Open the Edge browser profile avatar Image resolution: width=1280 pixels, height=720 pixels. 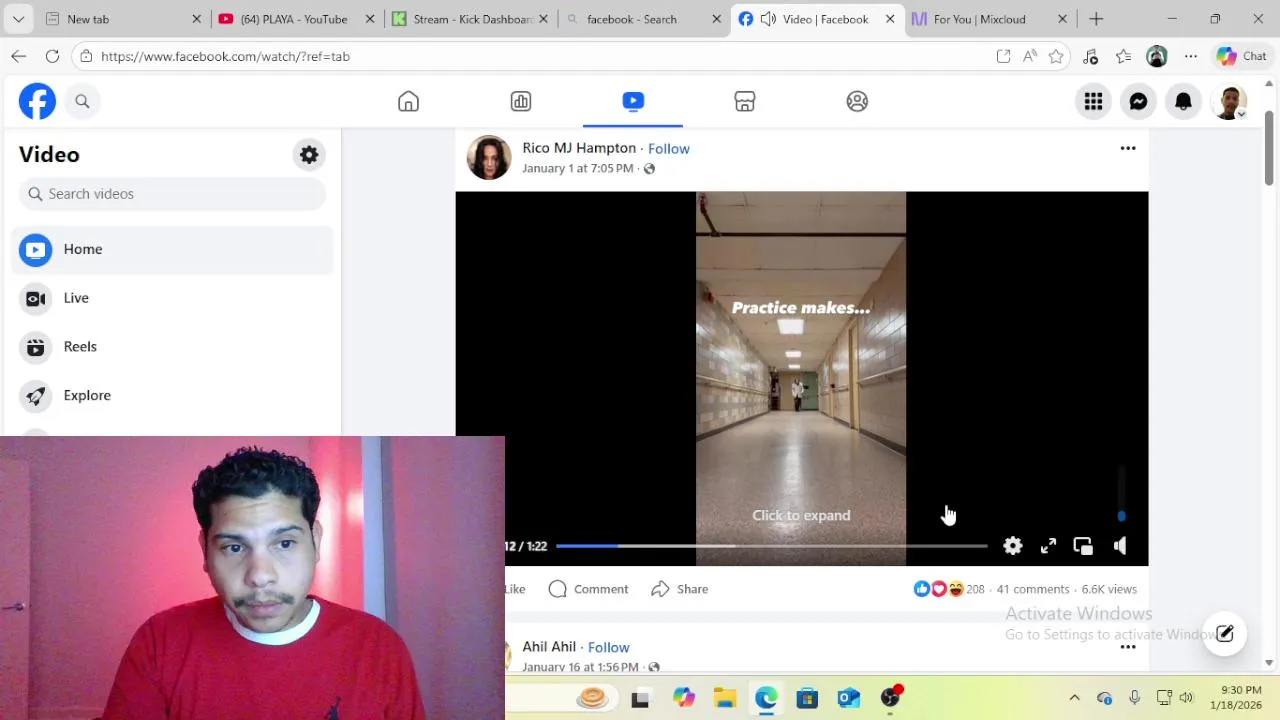(x=1157, y=57)
